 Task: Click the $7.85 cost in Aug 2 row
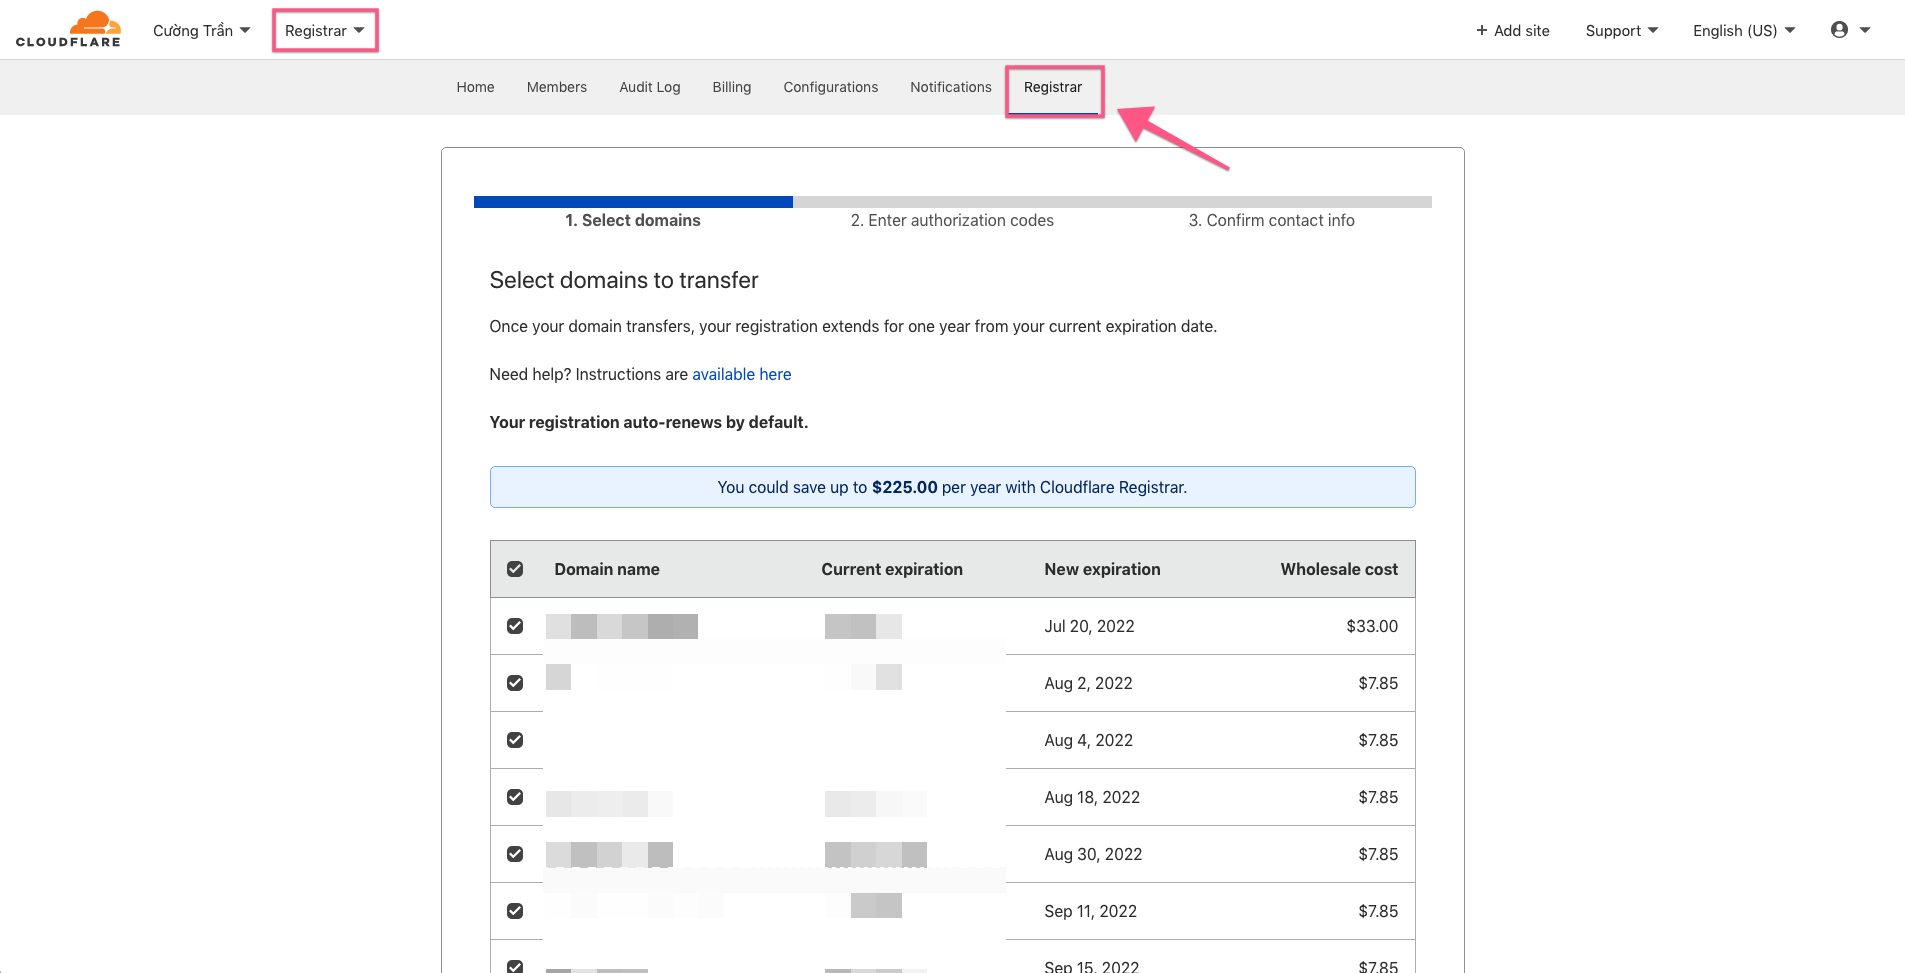(x=1378, y=683)
